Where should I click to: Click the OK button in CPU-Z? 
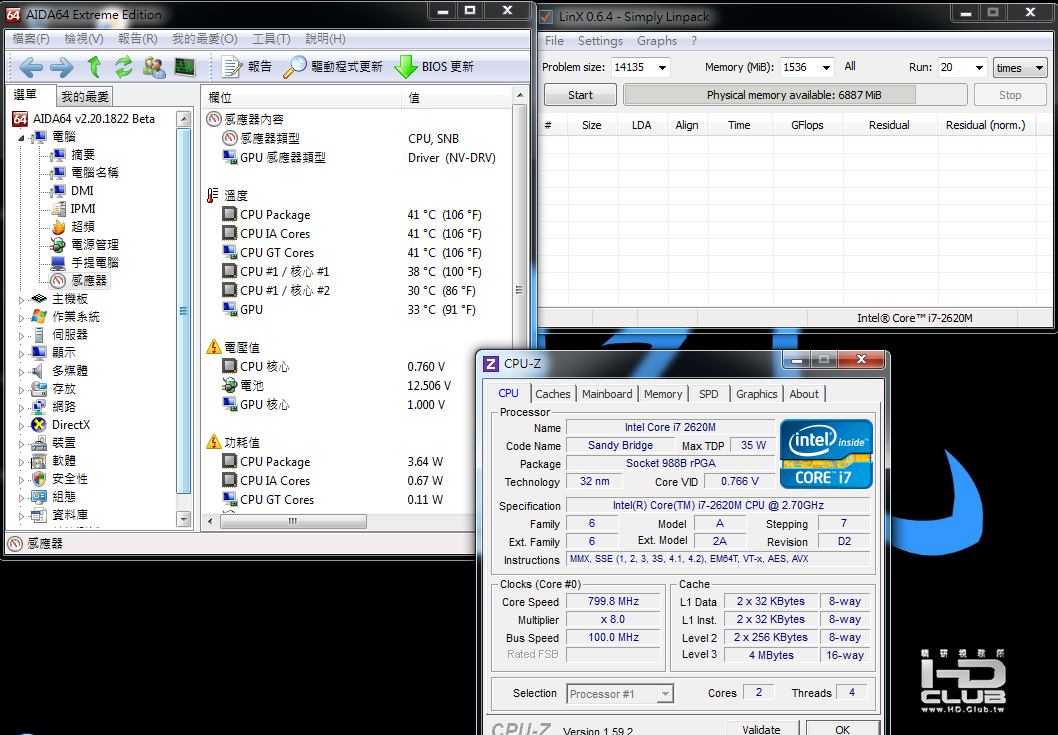[x=842, y=728]
